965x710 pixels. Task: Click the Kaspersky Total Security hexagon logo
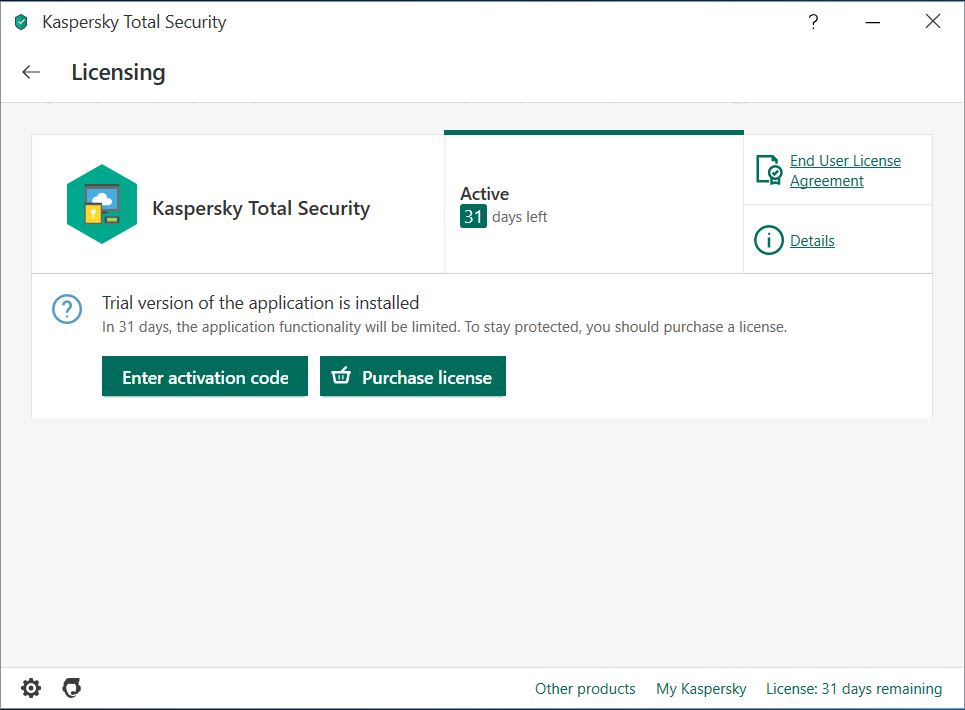pos(102,204)
